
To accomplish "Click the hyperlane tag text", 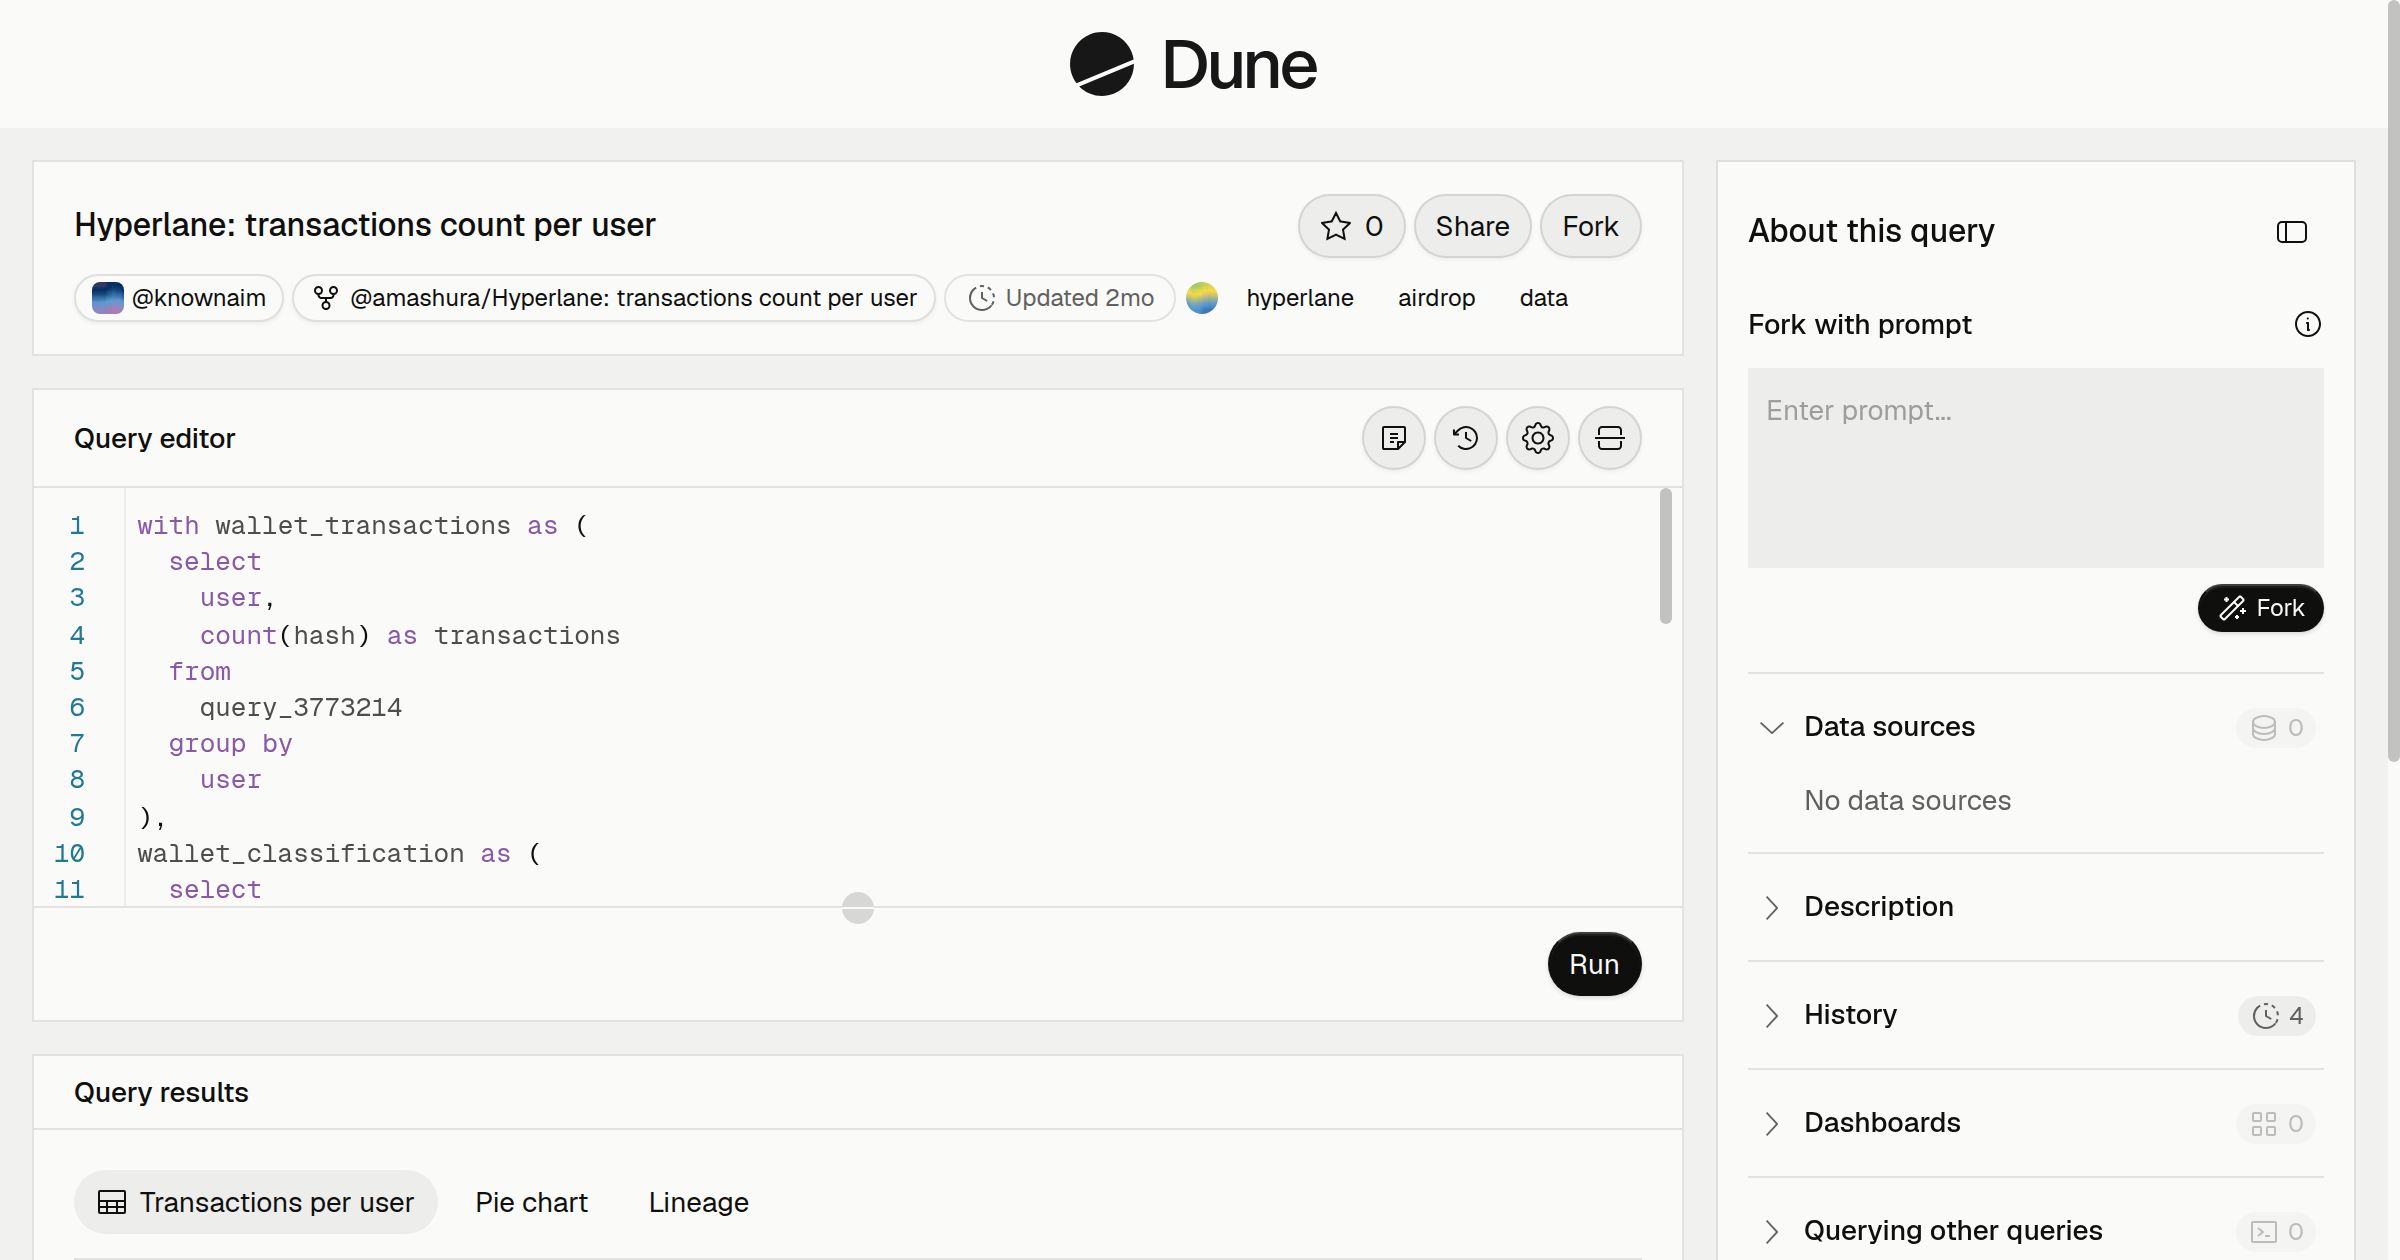I will 1299,298.
